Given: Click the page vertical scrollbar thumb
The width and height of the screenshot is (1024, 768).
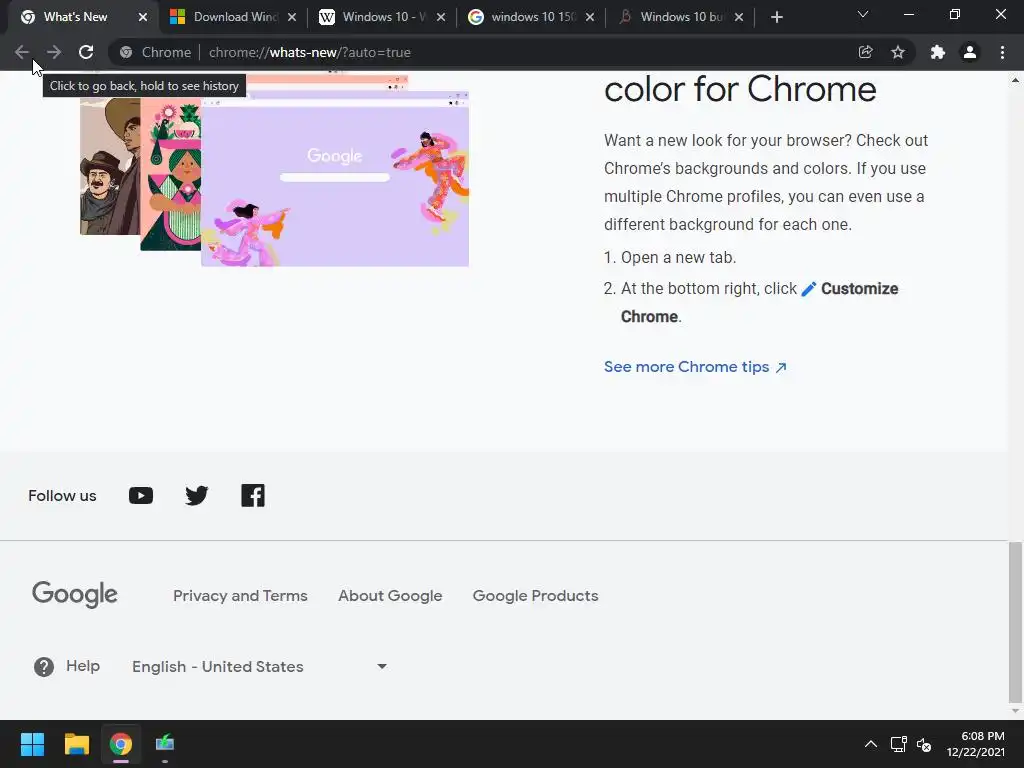Looking at the screenshot, I should point(1015,622).
